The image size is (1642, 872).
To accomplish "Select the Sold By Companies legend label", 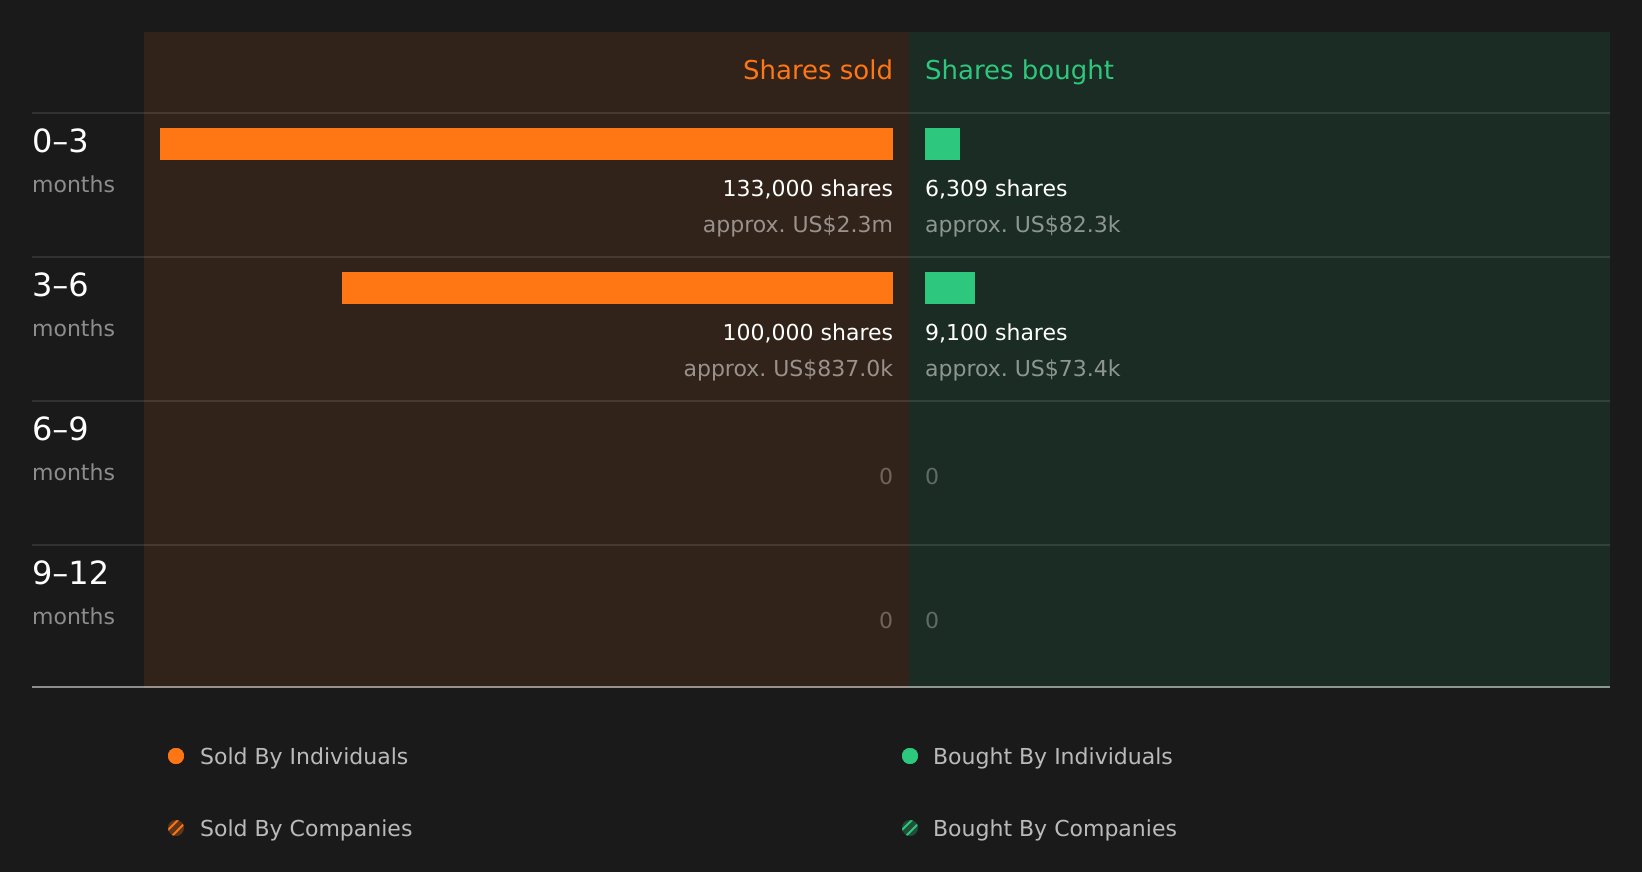I will (306, 829).
